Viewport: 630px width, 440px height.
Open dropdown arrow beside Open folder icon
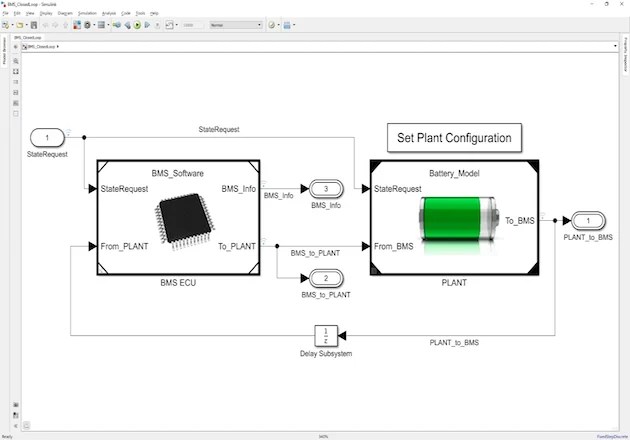click(27, 25)
